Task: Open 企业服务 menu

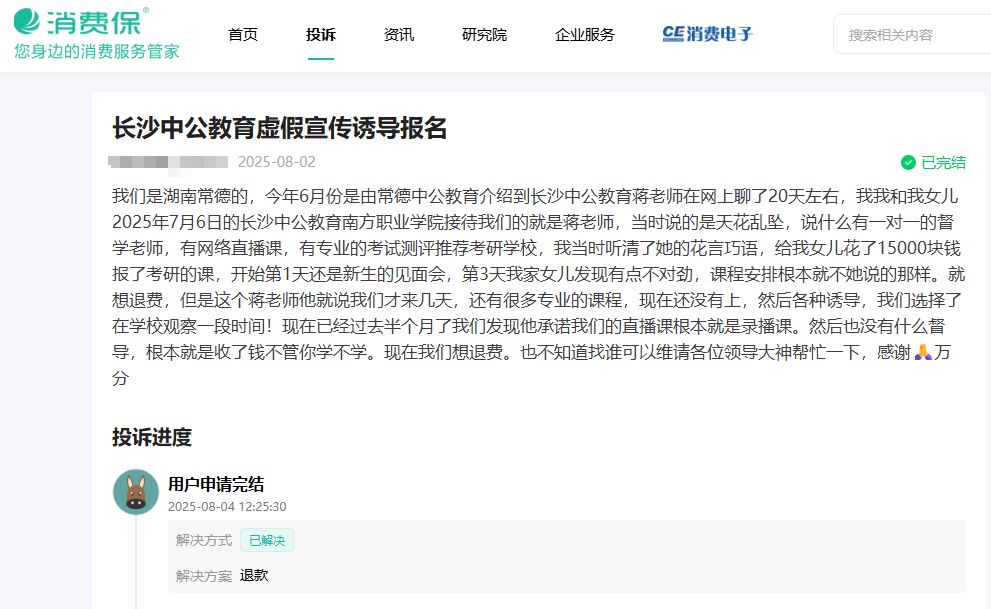Action: (x=585, y=35)
